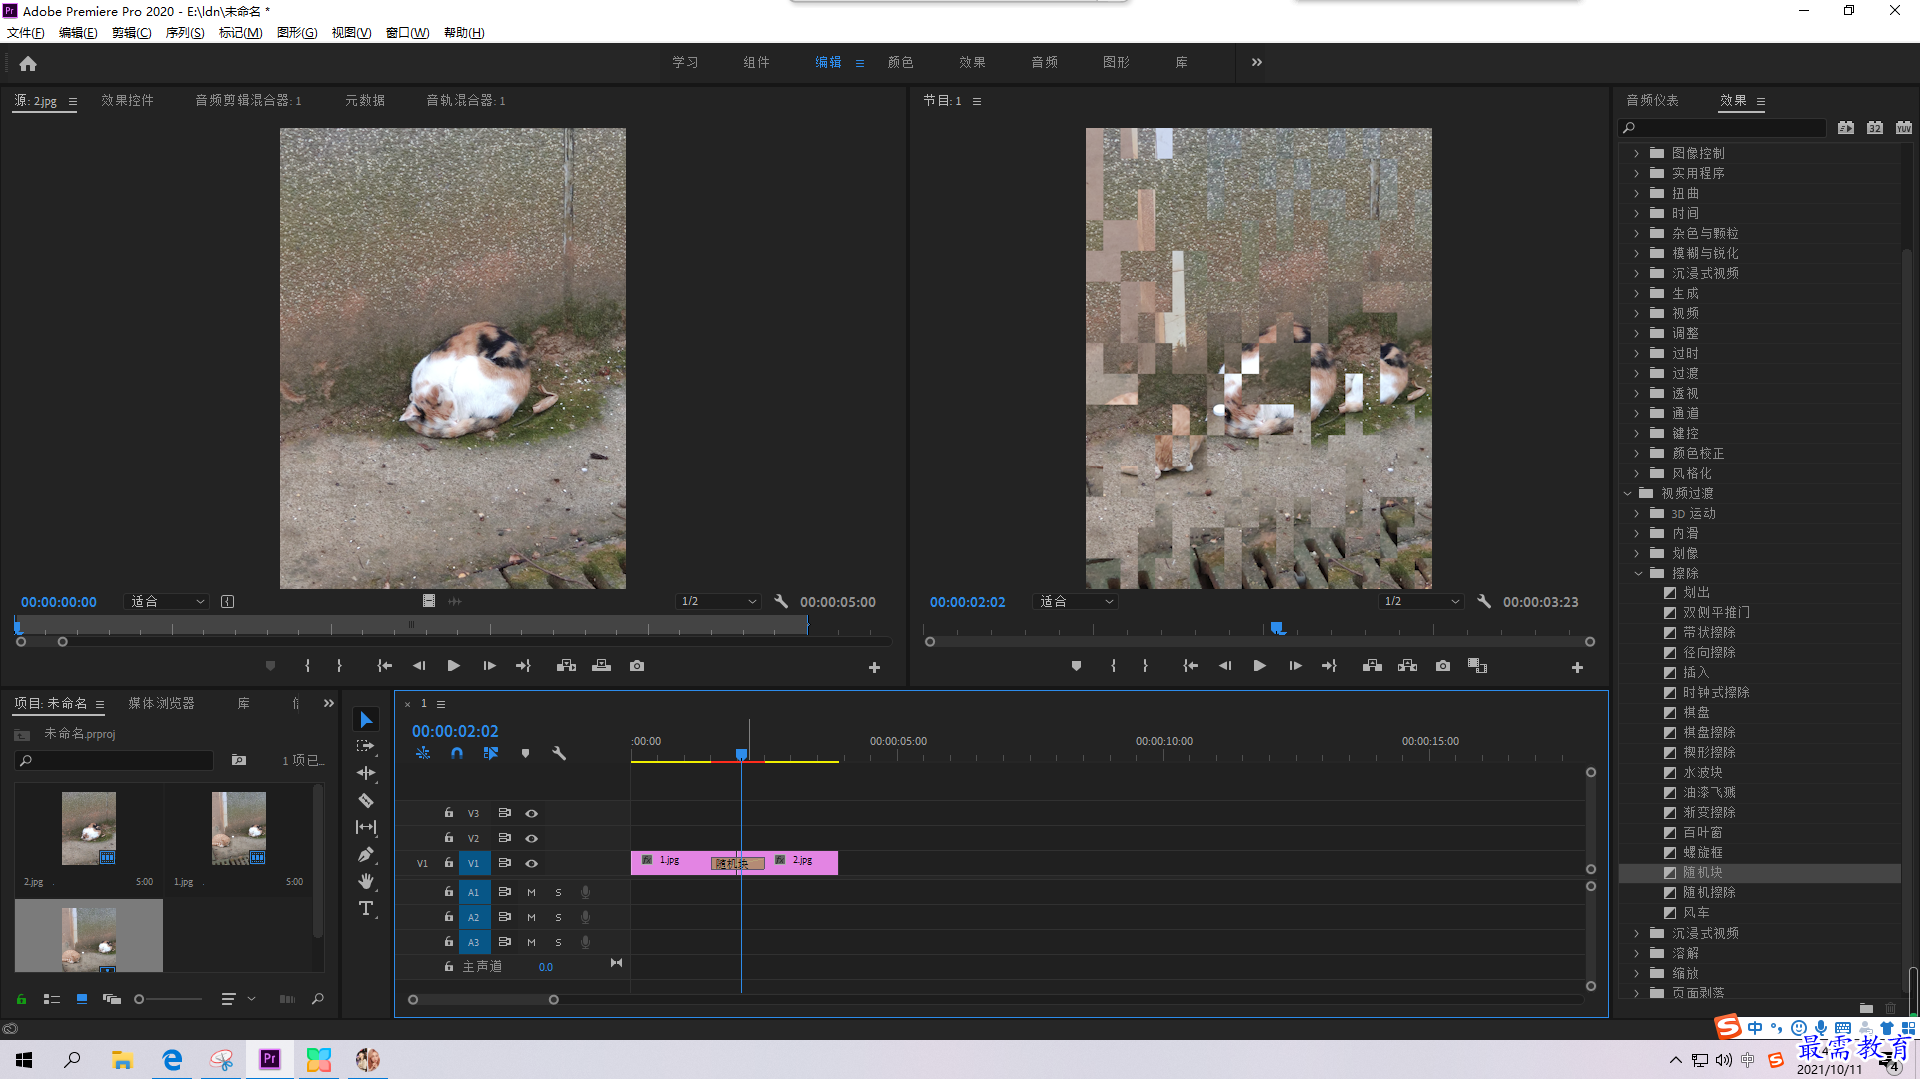Step forward one frame in Program monitor
This screenshot has width=1920, height=1079.
1295,666
